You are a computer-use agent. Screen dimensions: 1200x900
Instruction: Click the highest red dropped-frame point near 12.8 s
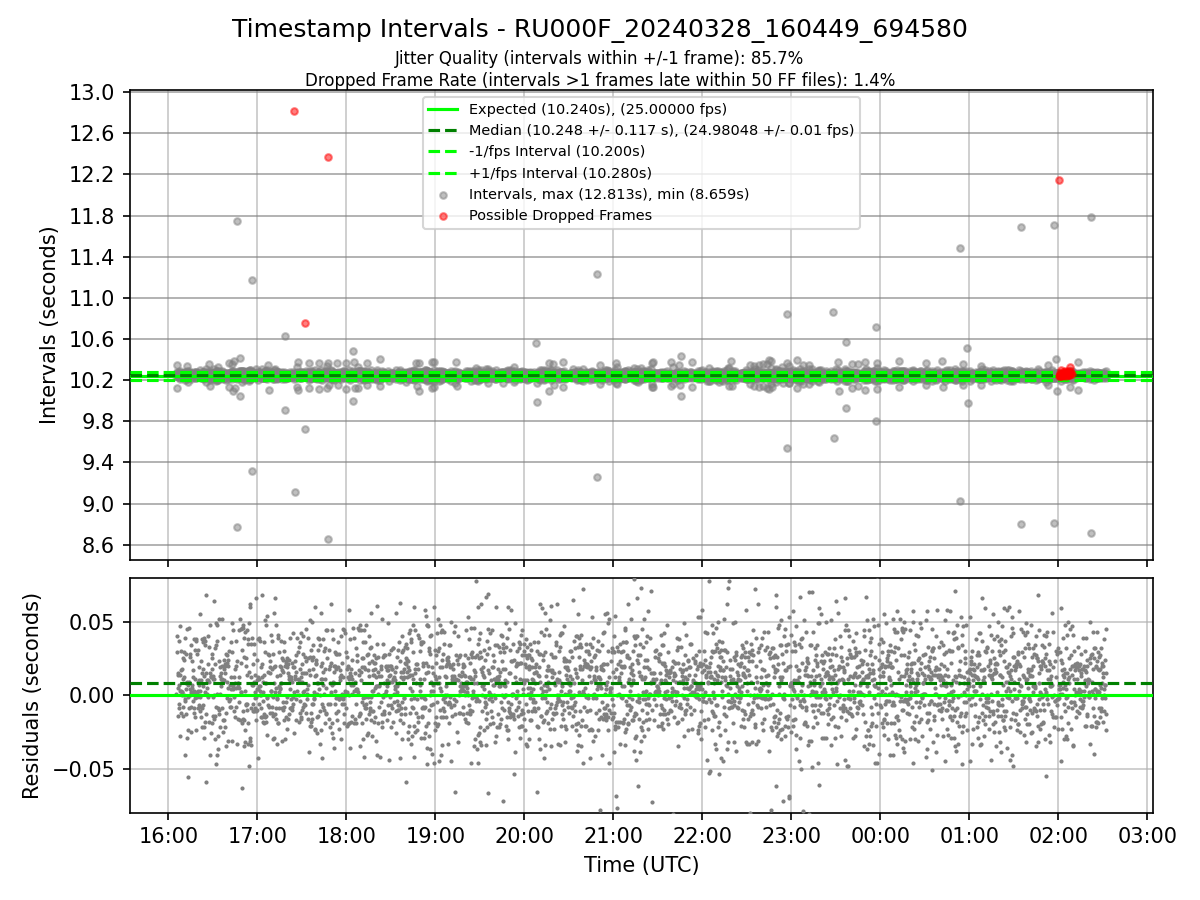pyautogui.click(x=294, y=111)
